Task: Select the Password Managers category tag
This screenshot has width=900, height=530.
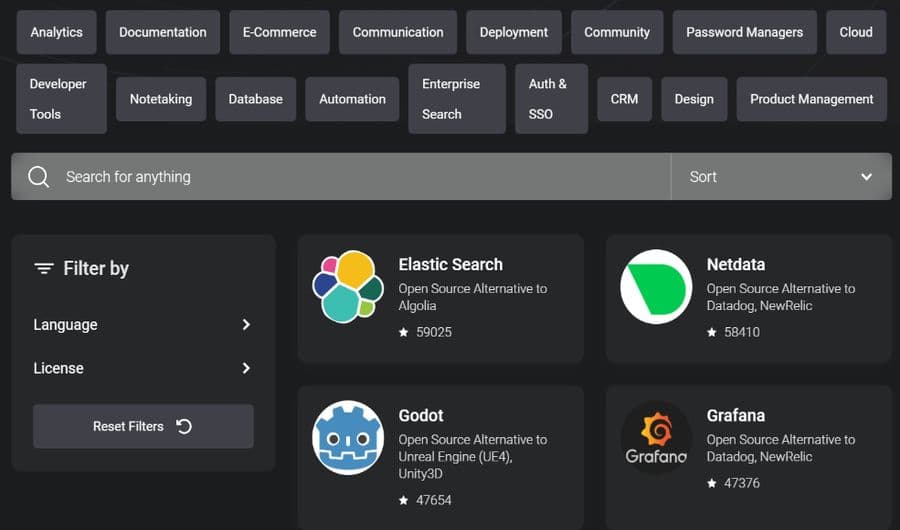Action: click(744, 32)
